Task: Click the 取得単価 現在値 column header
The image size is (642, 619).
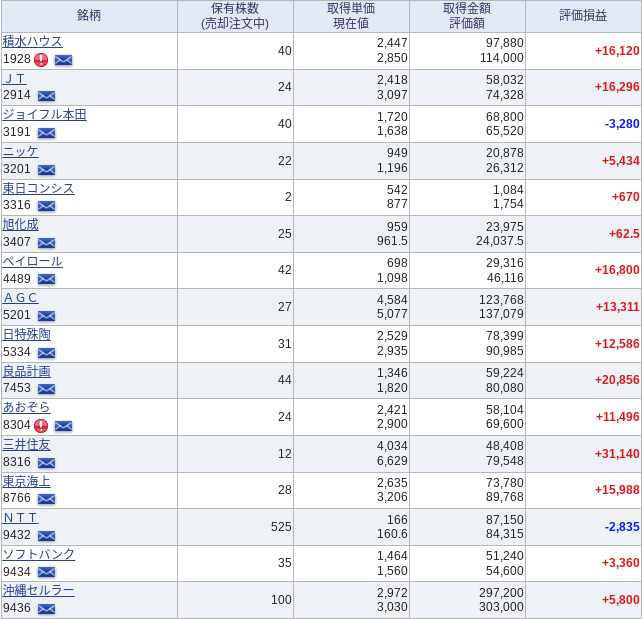Action: tap(351, 16)
